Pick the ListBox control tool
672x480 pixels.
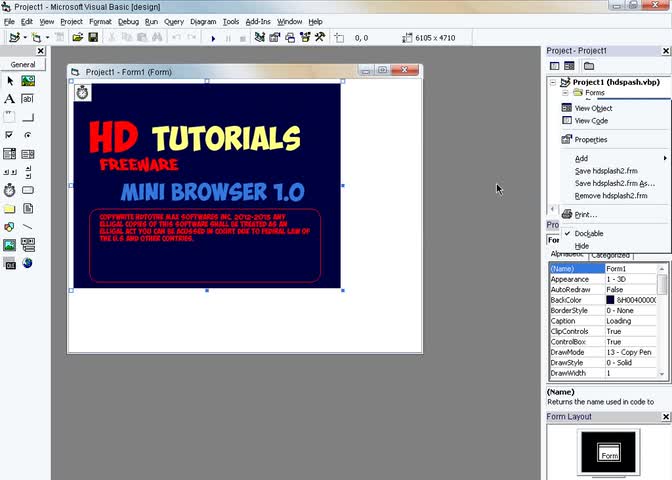pyautogui.click(x=28, y=153)
